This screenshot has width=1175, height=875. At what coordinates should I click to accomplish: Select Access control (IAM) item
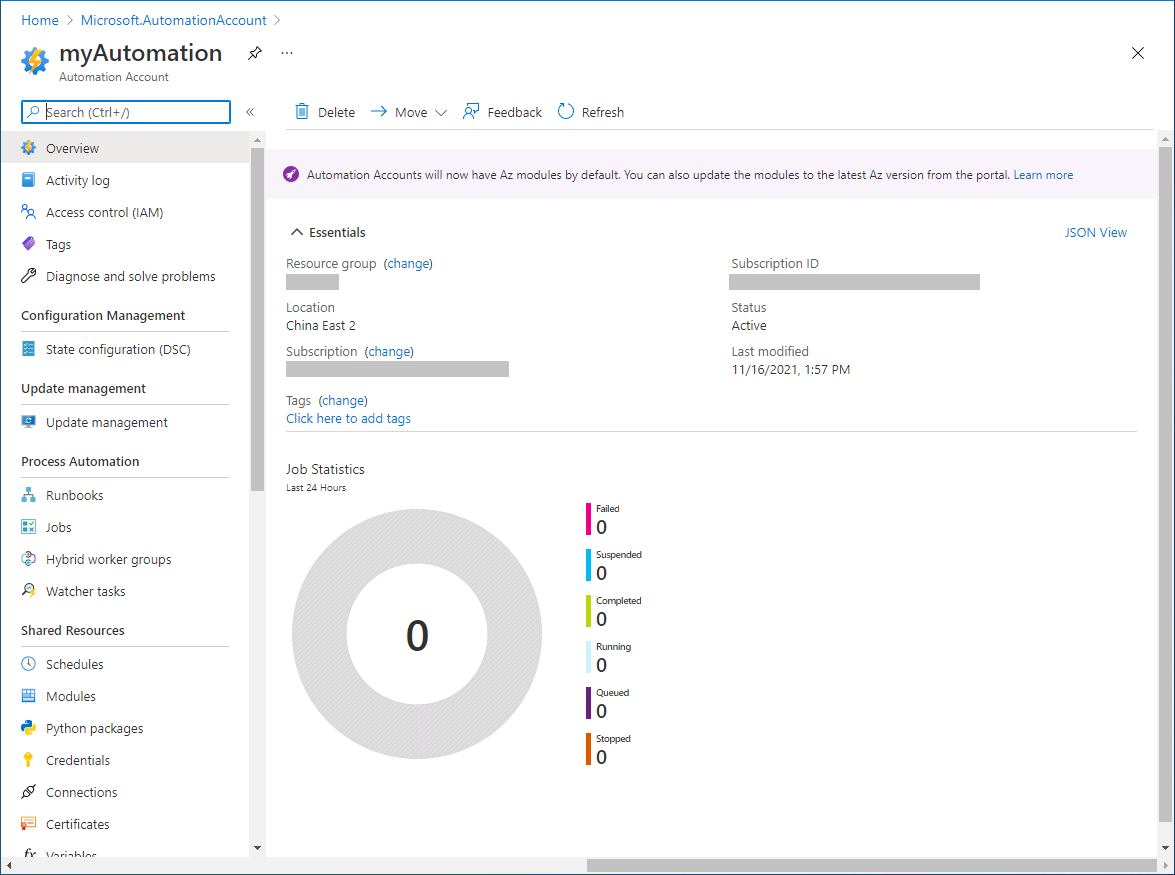[104, 212]
